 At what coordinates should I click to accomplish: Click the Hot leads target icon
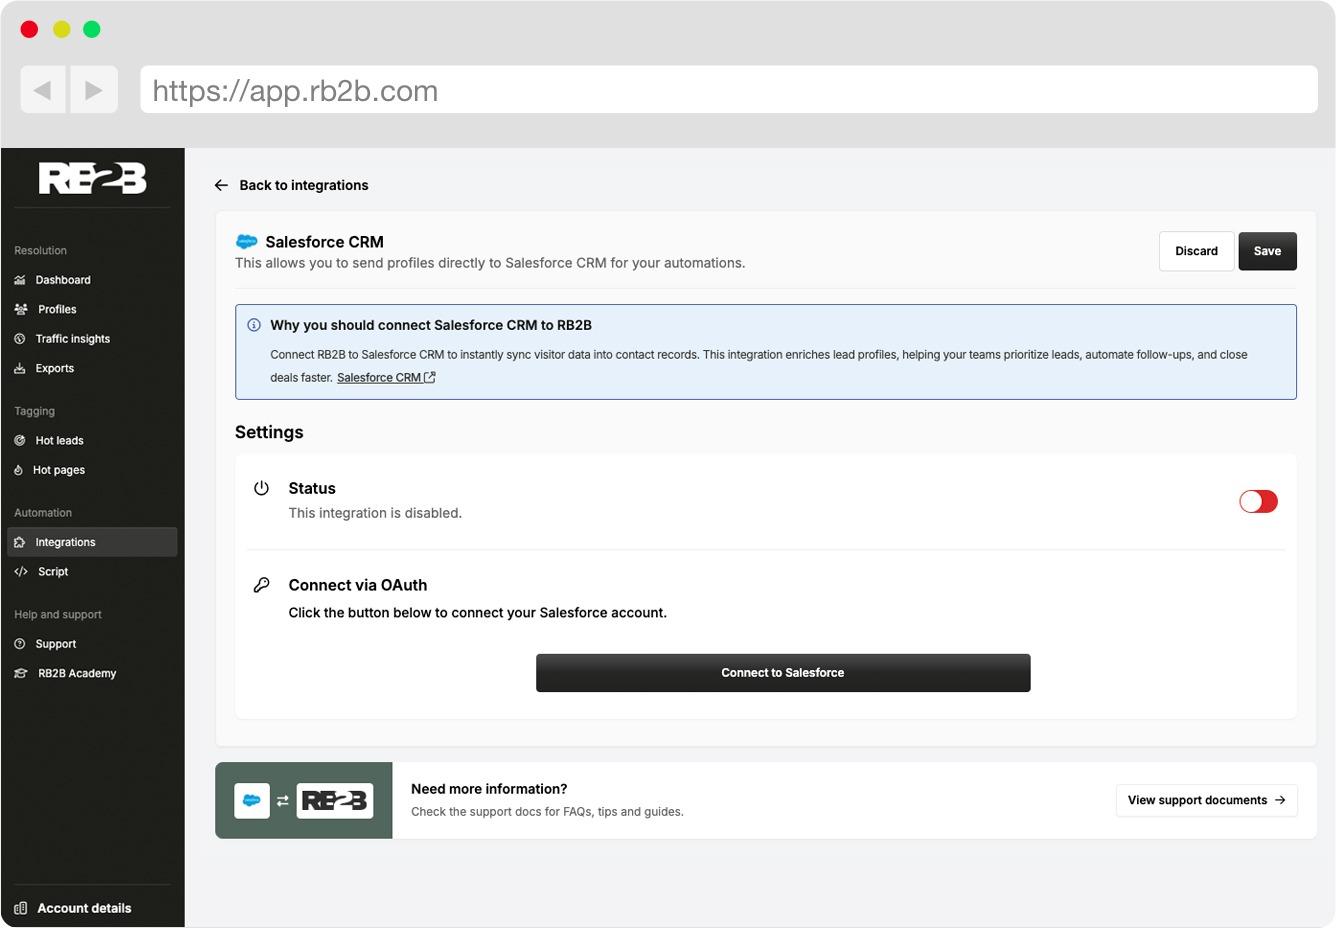[20, 440]
